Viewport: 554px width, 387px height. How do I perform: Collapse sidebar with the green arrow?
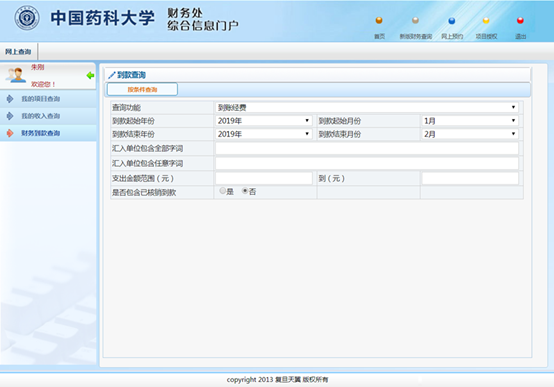(x=90, y=75)
